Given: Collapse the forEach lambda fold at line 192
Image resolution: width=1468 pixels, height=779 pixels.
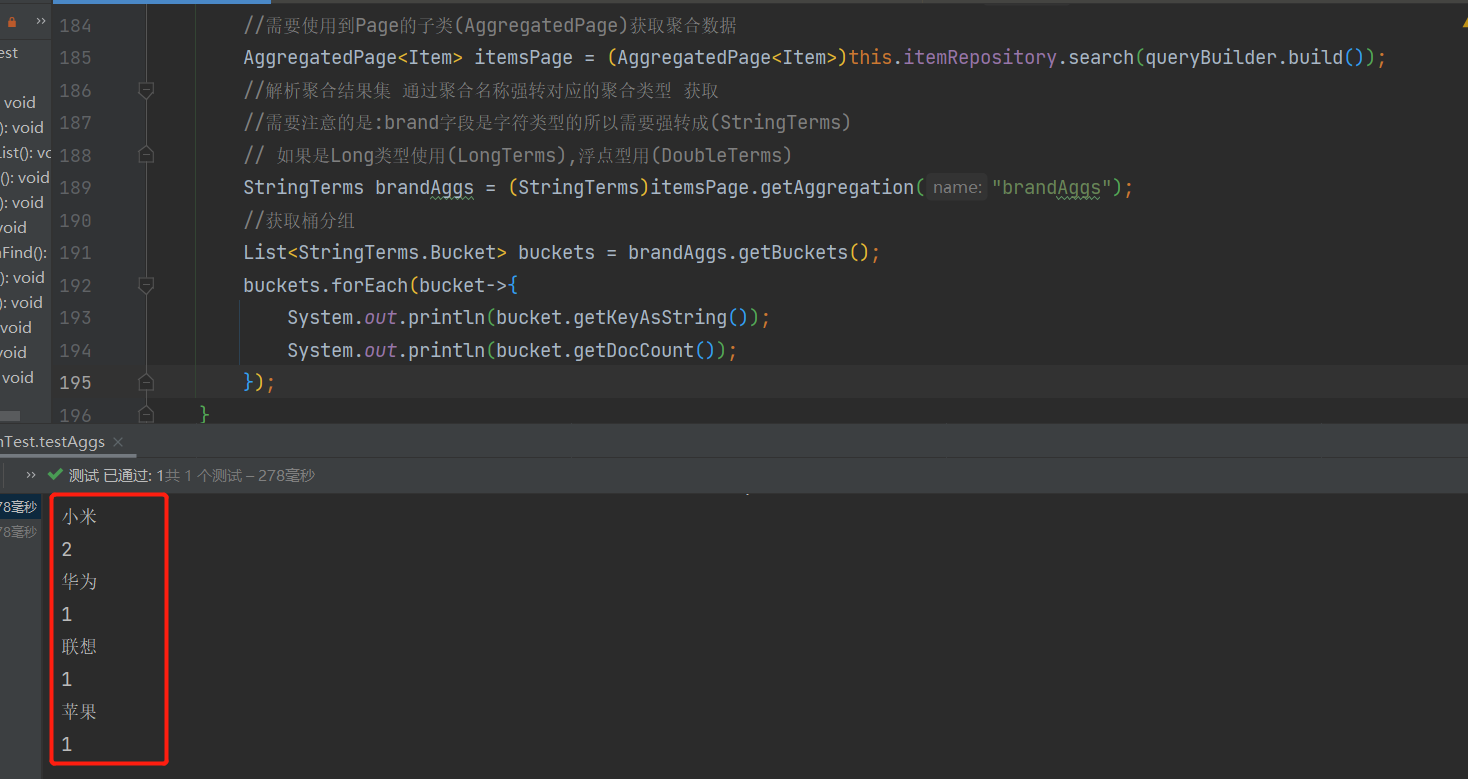Looking at the screenshot, I should pos(146,285).
